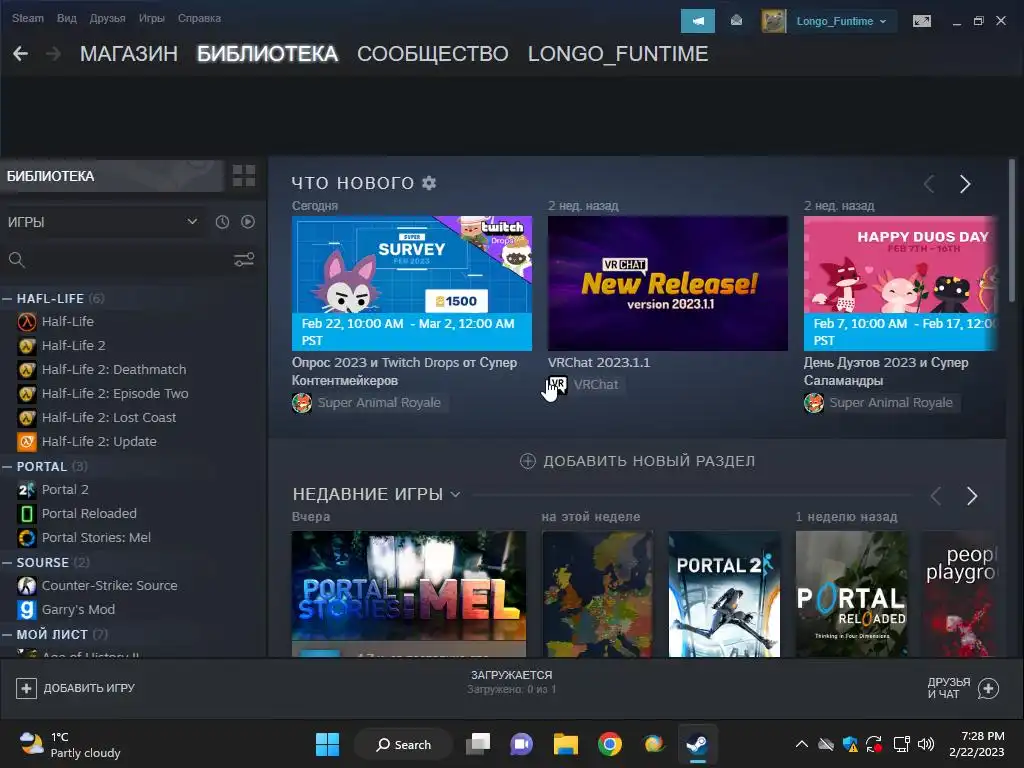Show ready-to-play games icon

[248, 222]
